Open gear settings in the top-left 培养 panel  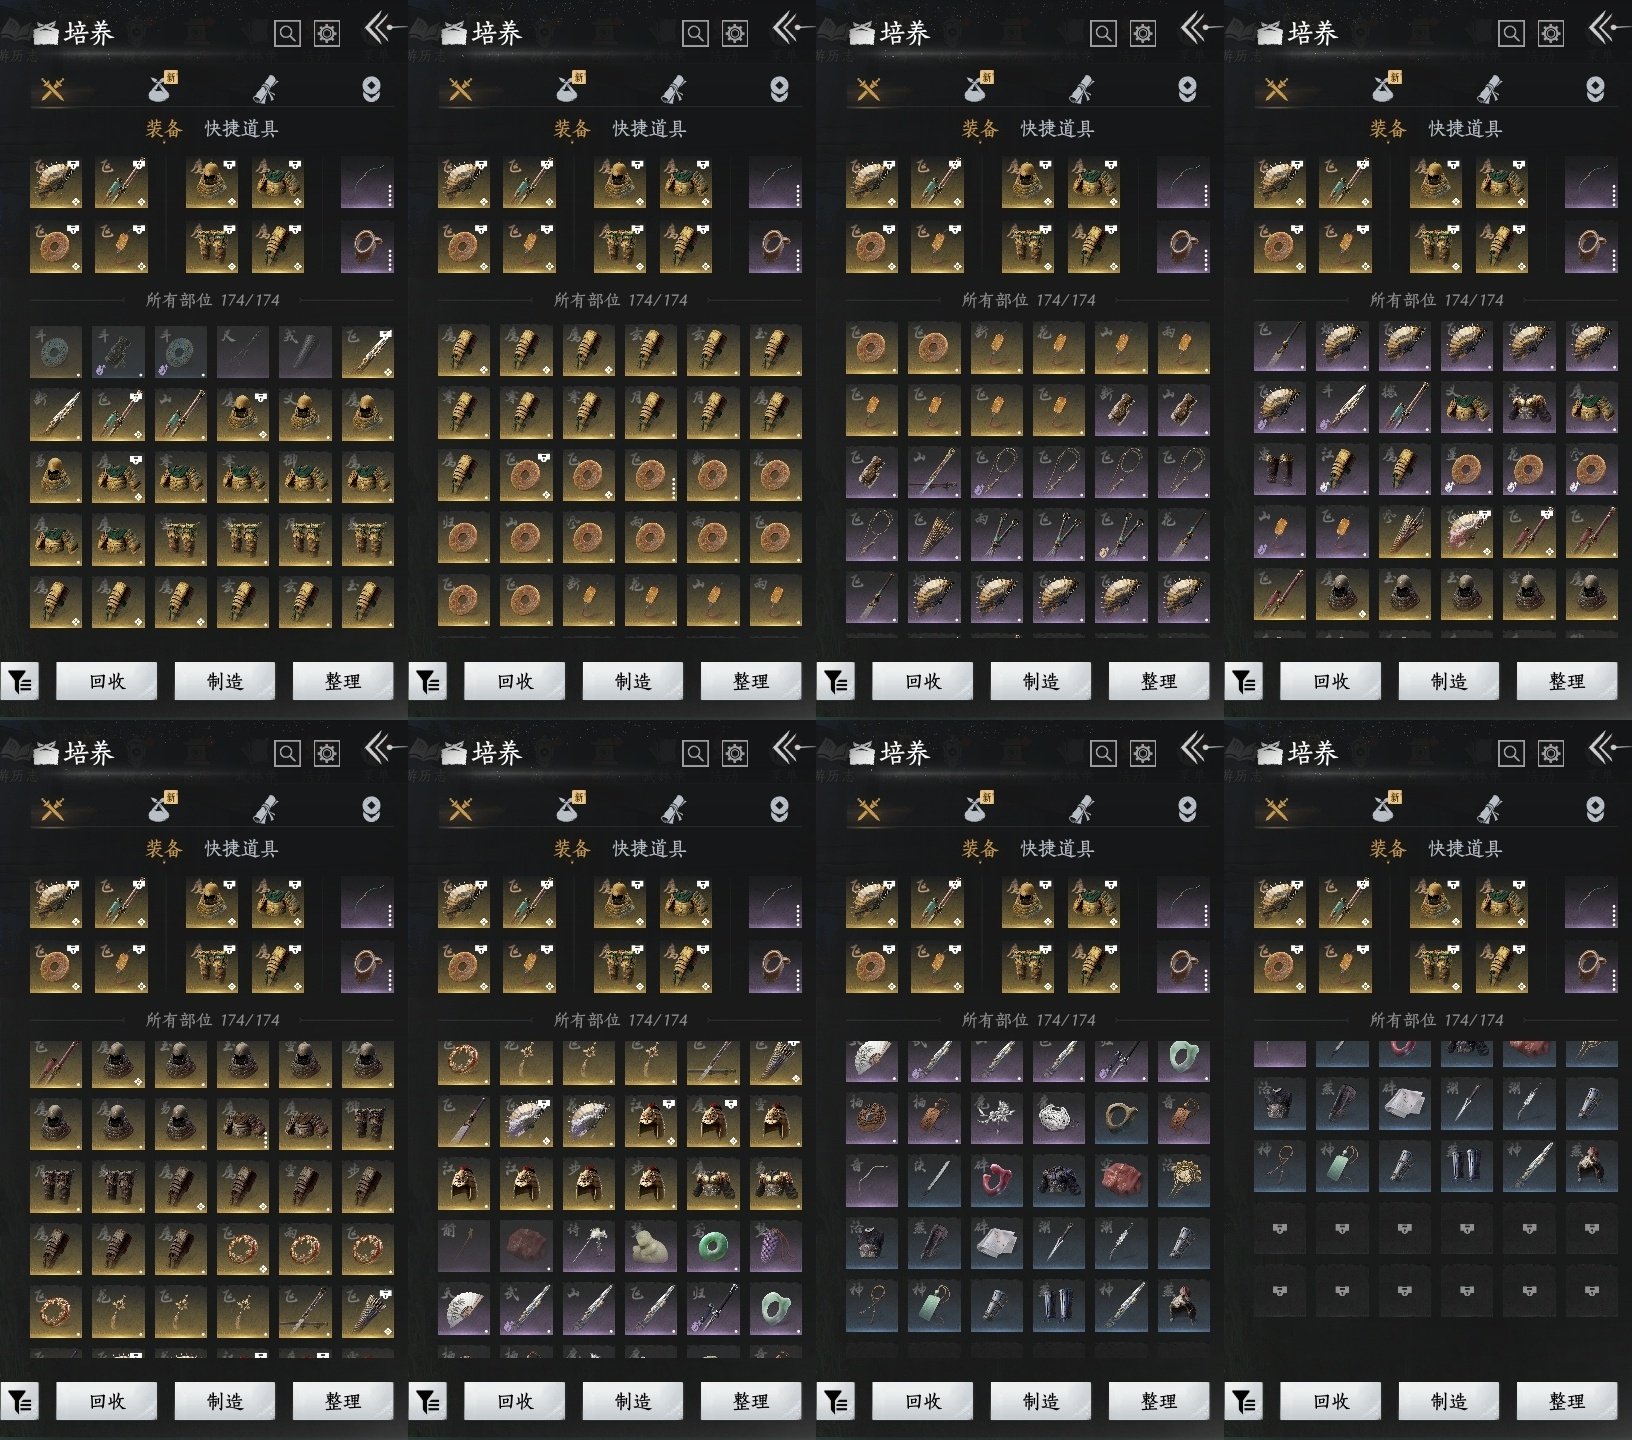(x=327, y=34)
